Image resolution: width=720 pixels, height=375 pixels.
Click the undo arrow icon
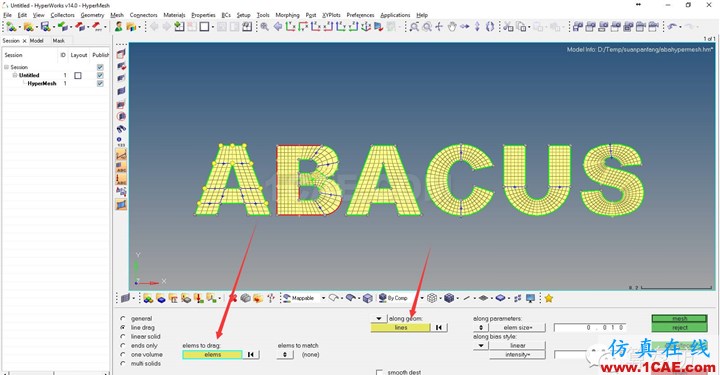click(x=673, y=27)
